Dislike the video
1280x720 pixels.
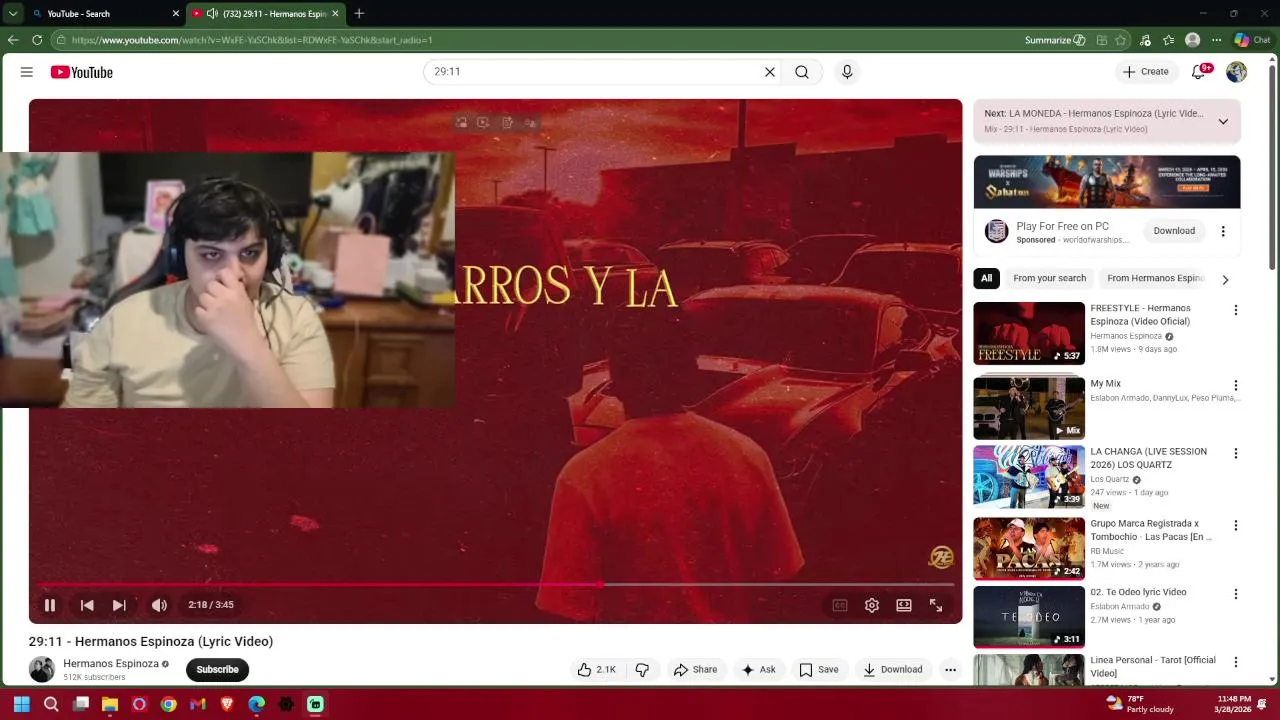pyautogui.click(x=643, y=670)
